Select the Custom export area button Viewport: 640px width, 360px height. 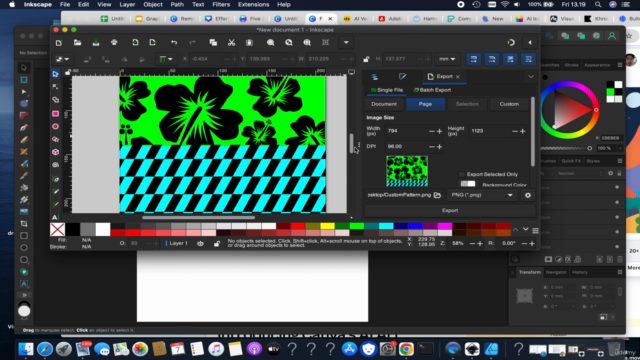pyautogui.click(x=509, y=104)
